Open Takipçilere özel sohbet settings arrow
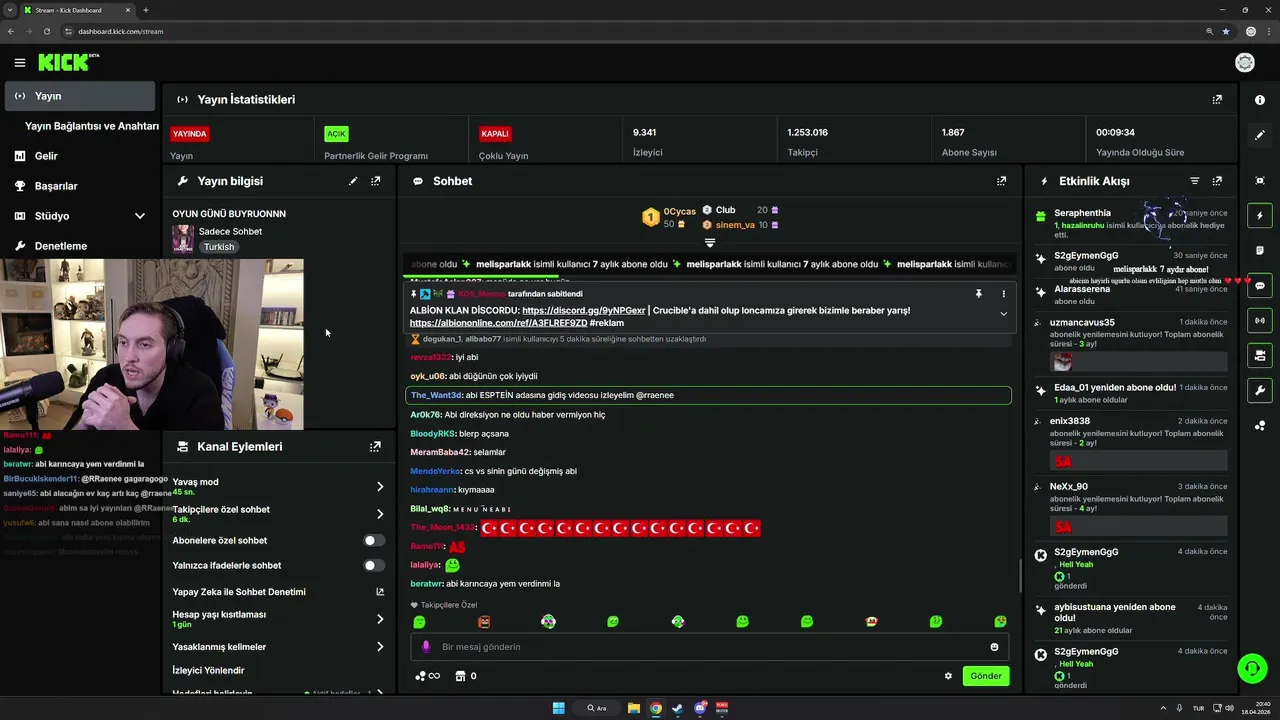Screen dimensions: 1280x720 coord(380,514)
